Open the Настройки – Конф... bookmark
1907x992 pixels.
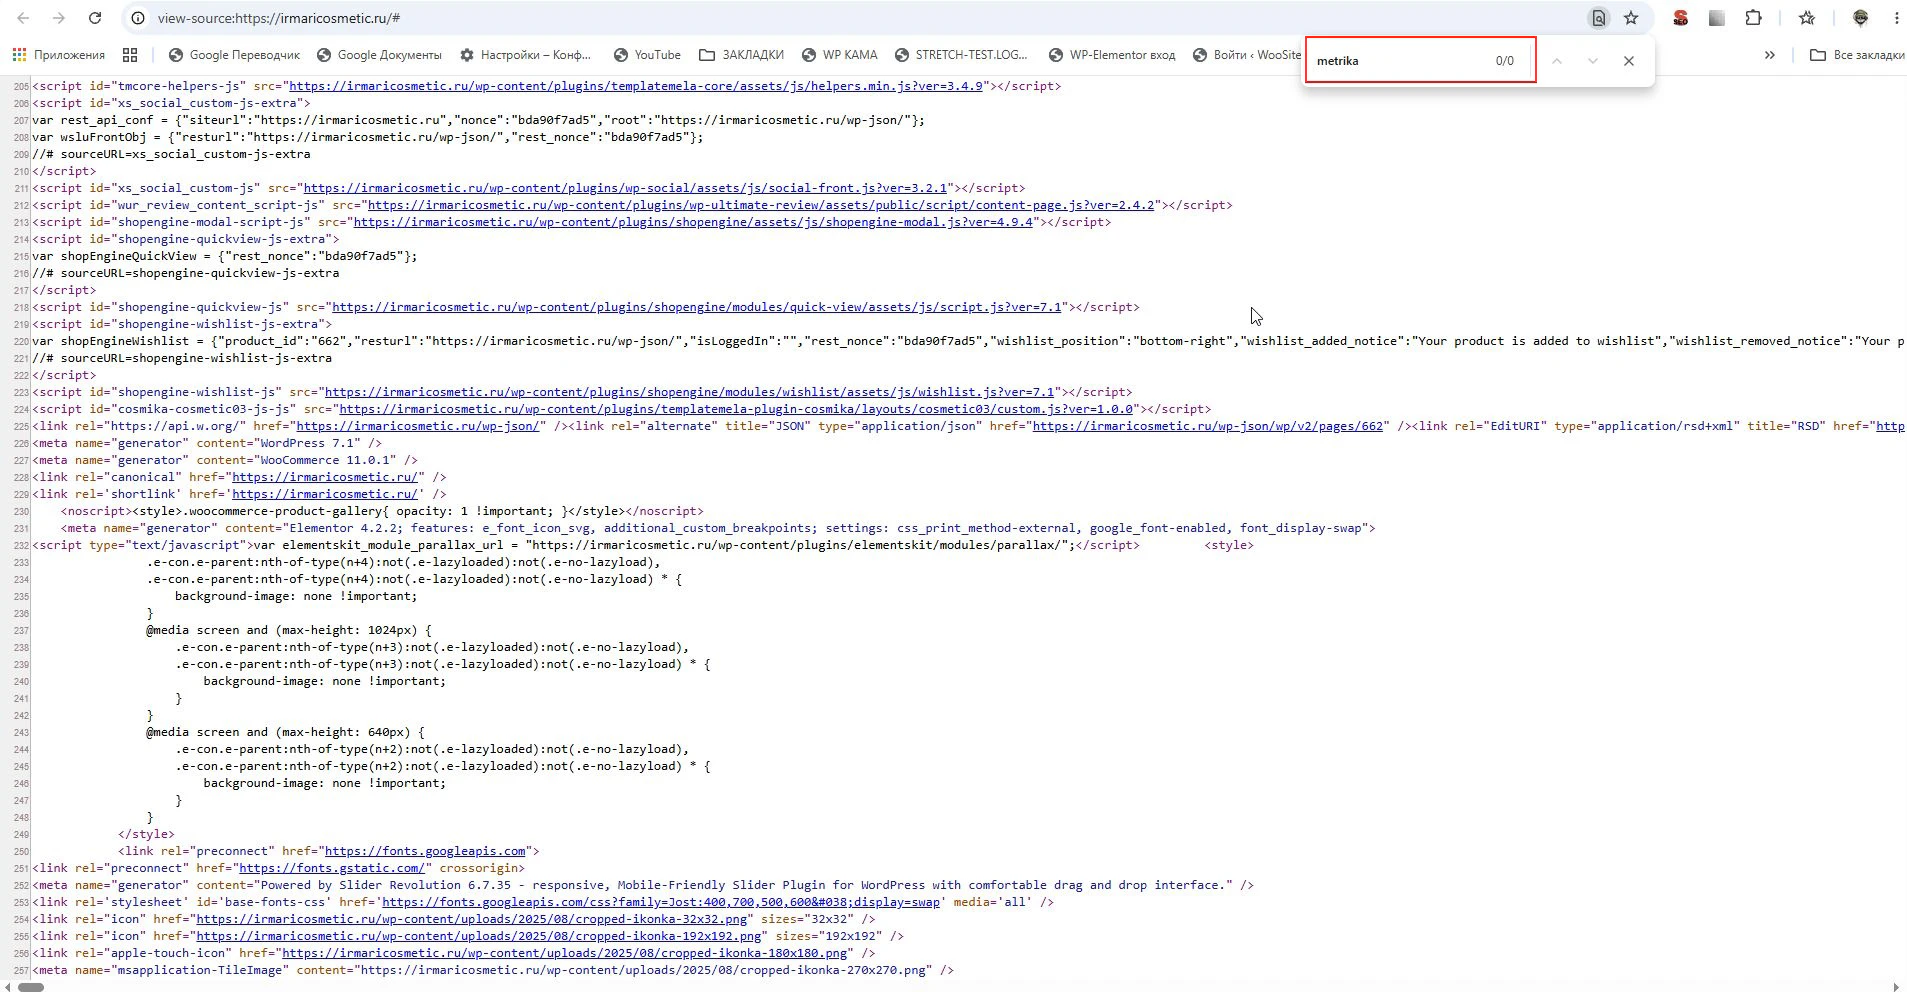click(526, 55)
